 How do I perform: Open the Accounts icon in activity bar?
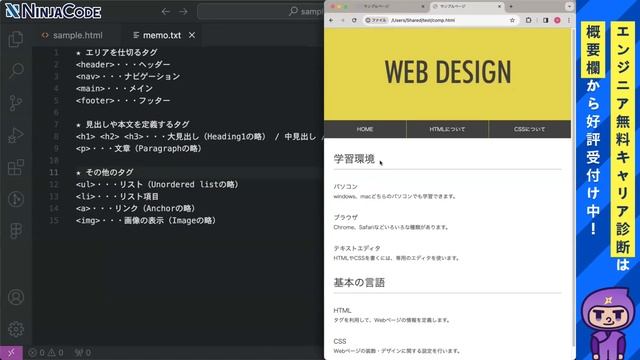click(x=16, y=297)
